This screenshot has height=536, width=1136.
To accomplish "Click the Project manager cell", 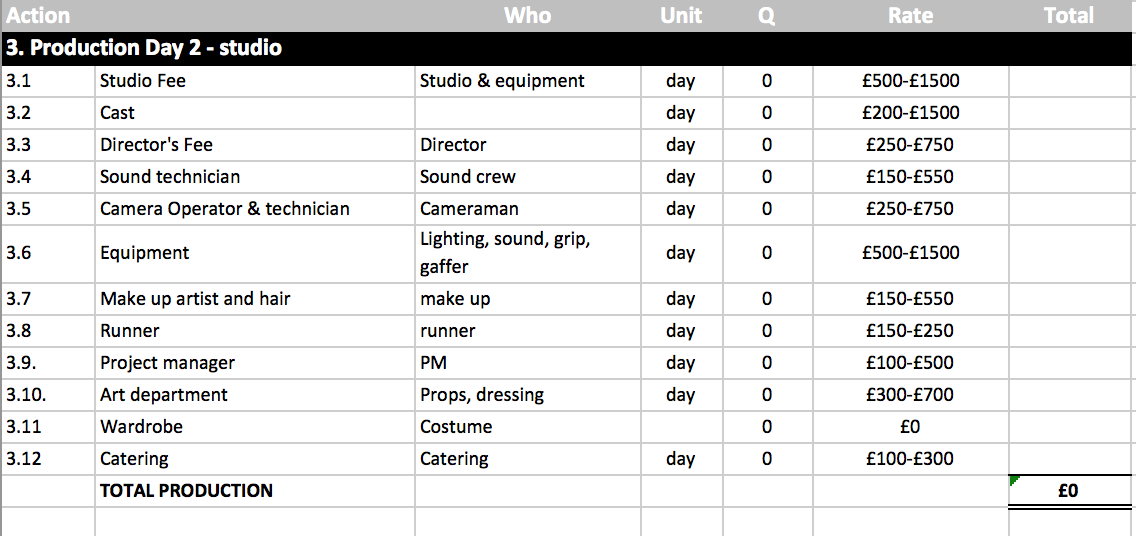I will click(255, 363).
